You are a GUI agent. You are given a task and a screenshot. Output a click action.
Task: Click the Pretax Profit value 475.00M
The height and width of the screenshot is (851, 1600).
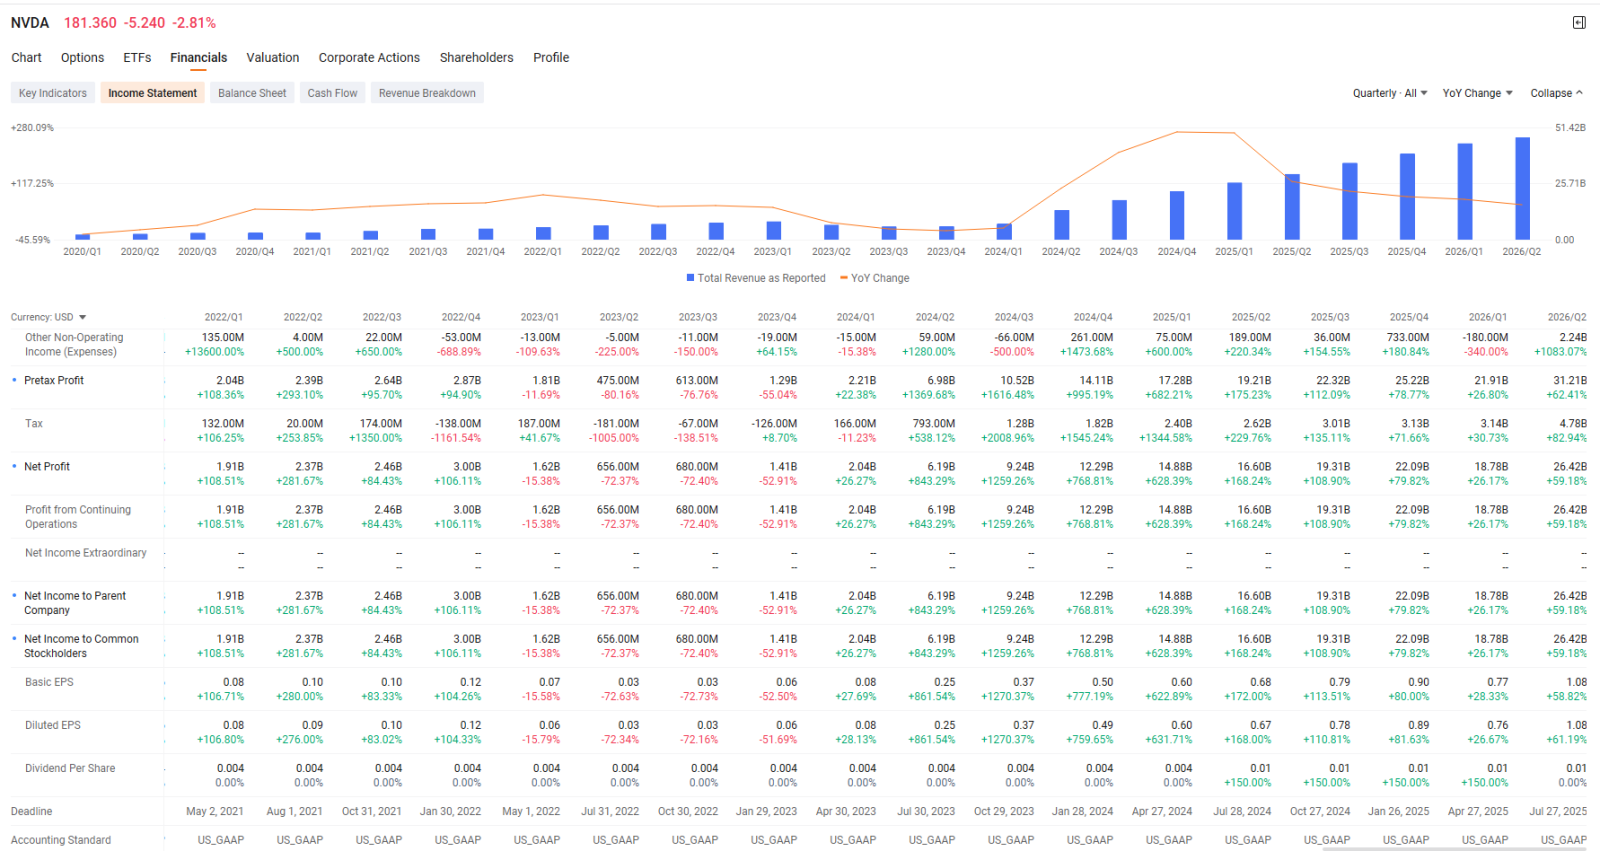tap(618, 381)
